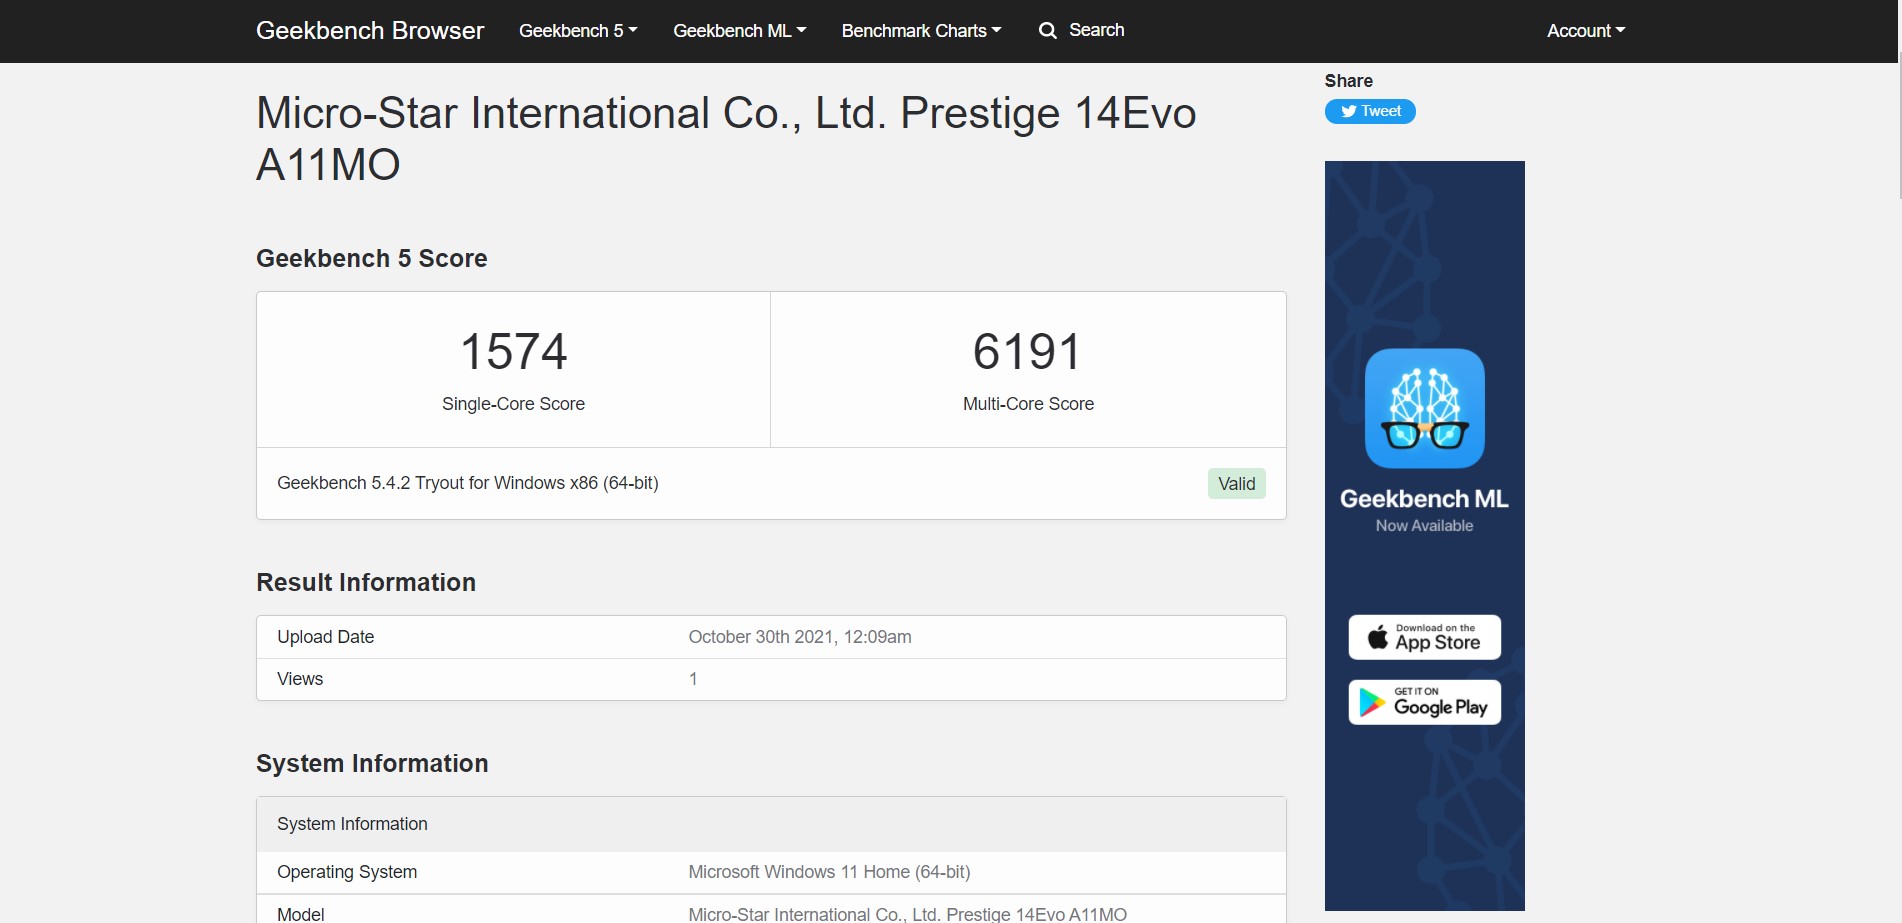Click the Microsoft Windows 11 Home value
The width and height of the screenshot is (1902, 923).
point(828,872)
